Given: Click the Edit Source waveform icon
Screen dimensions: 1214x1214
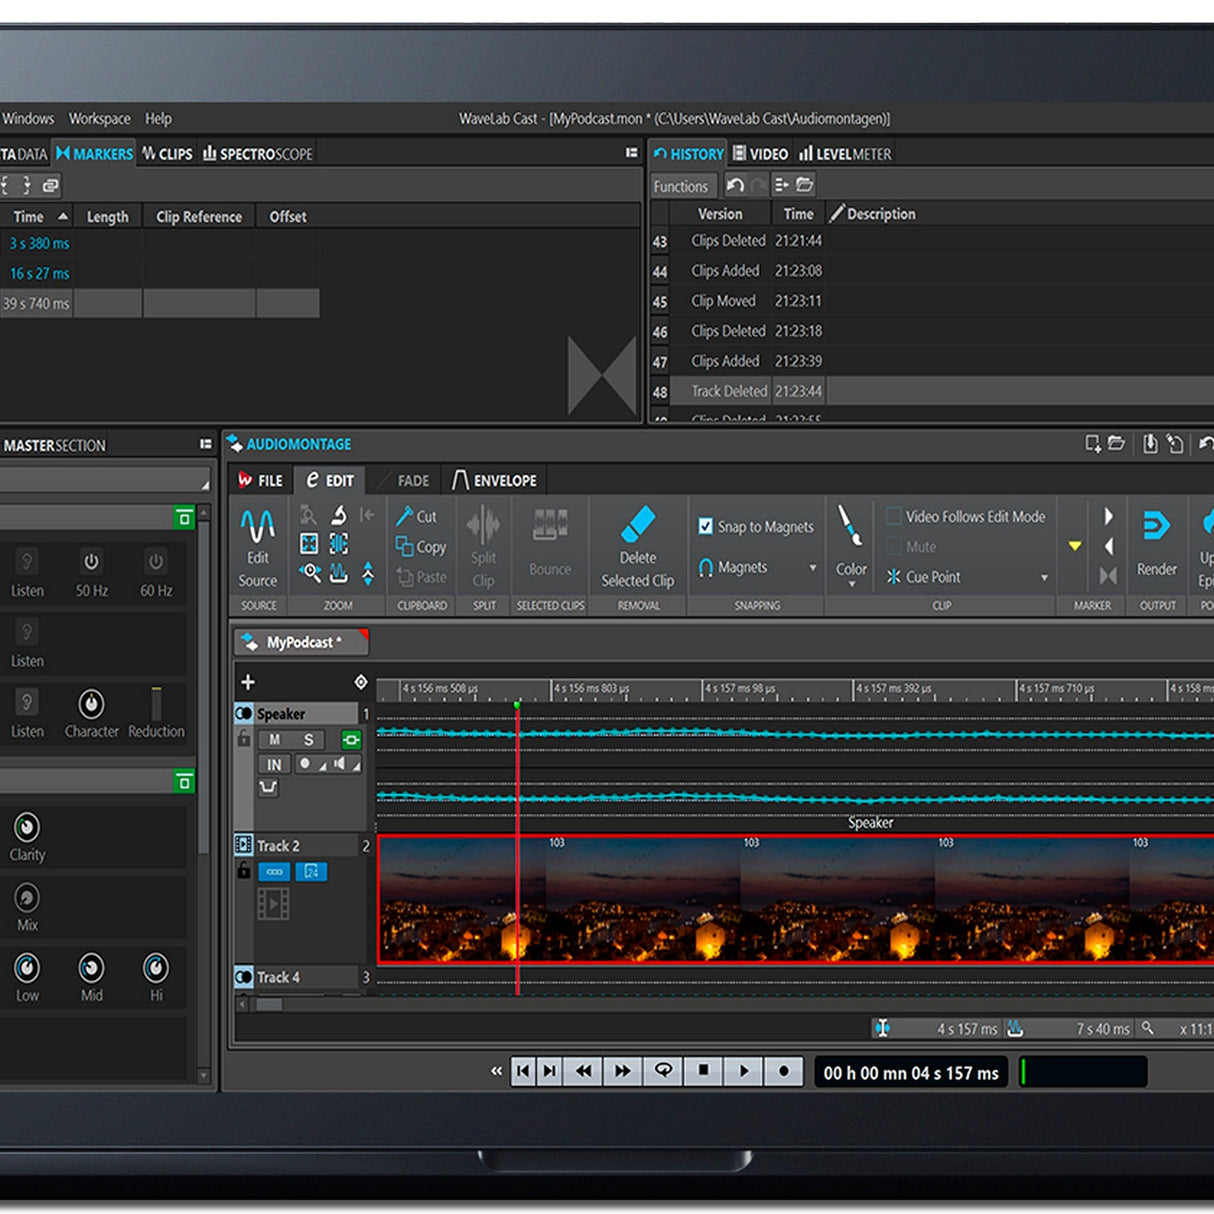Looking at the screenshot, I should (x=257, y=525).
